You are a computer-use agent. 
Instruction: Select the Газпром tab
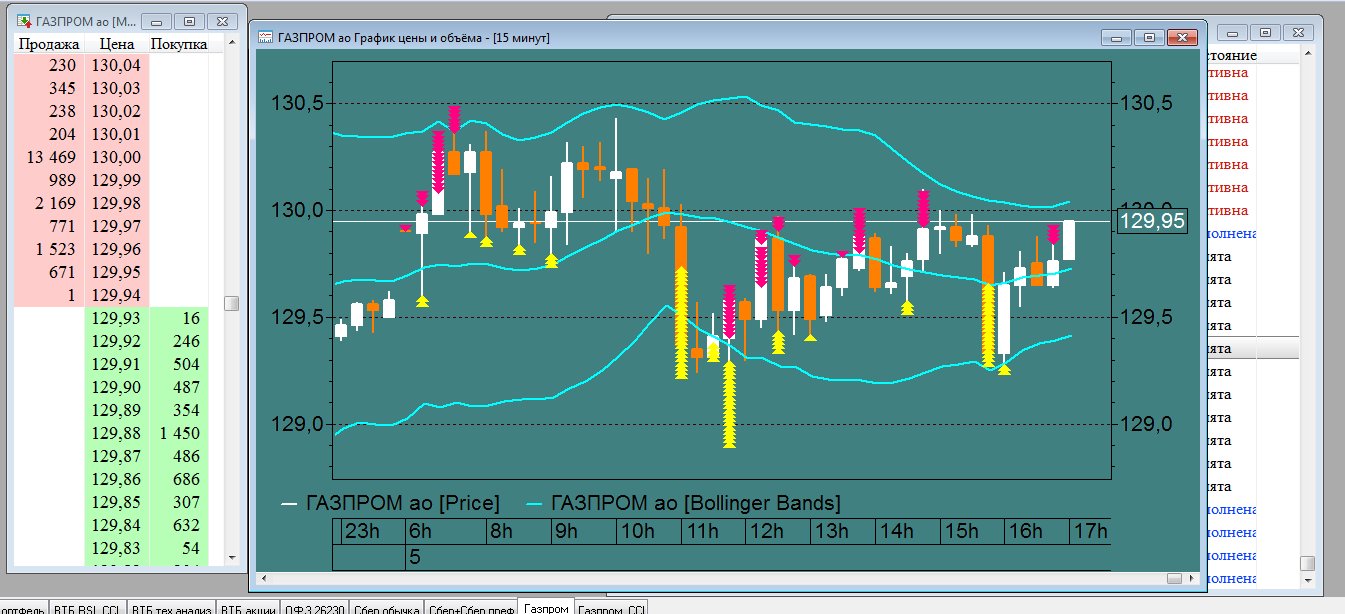[547, 607]
